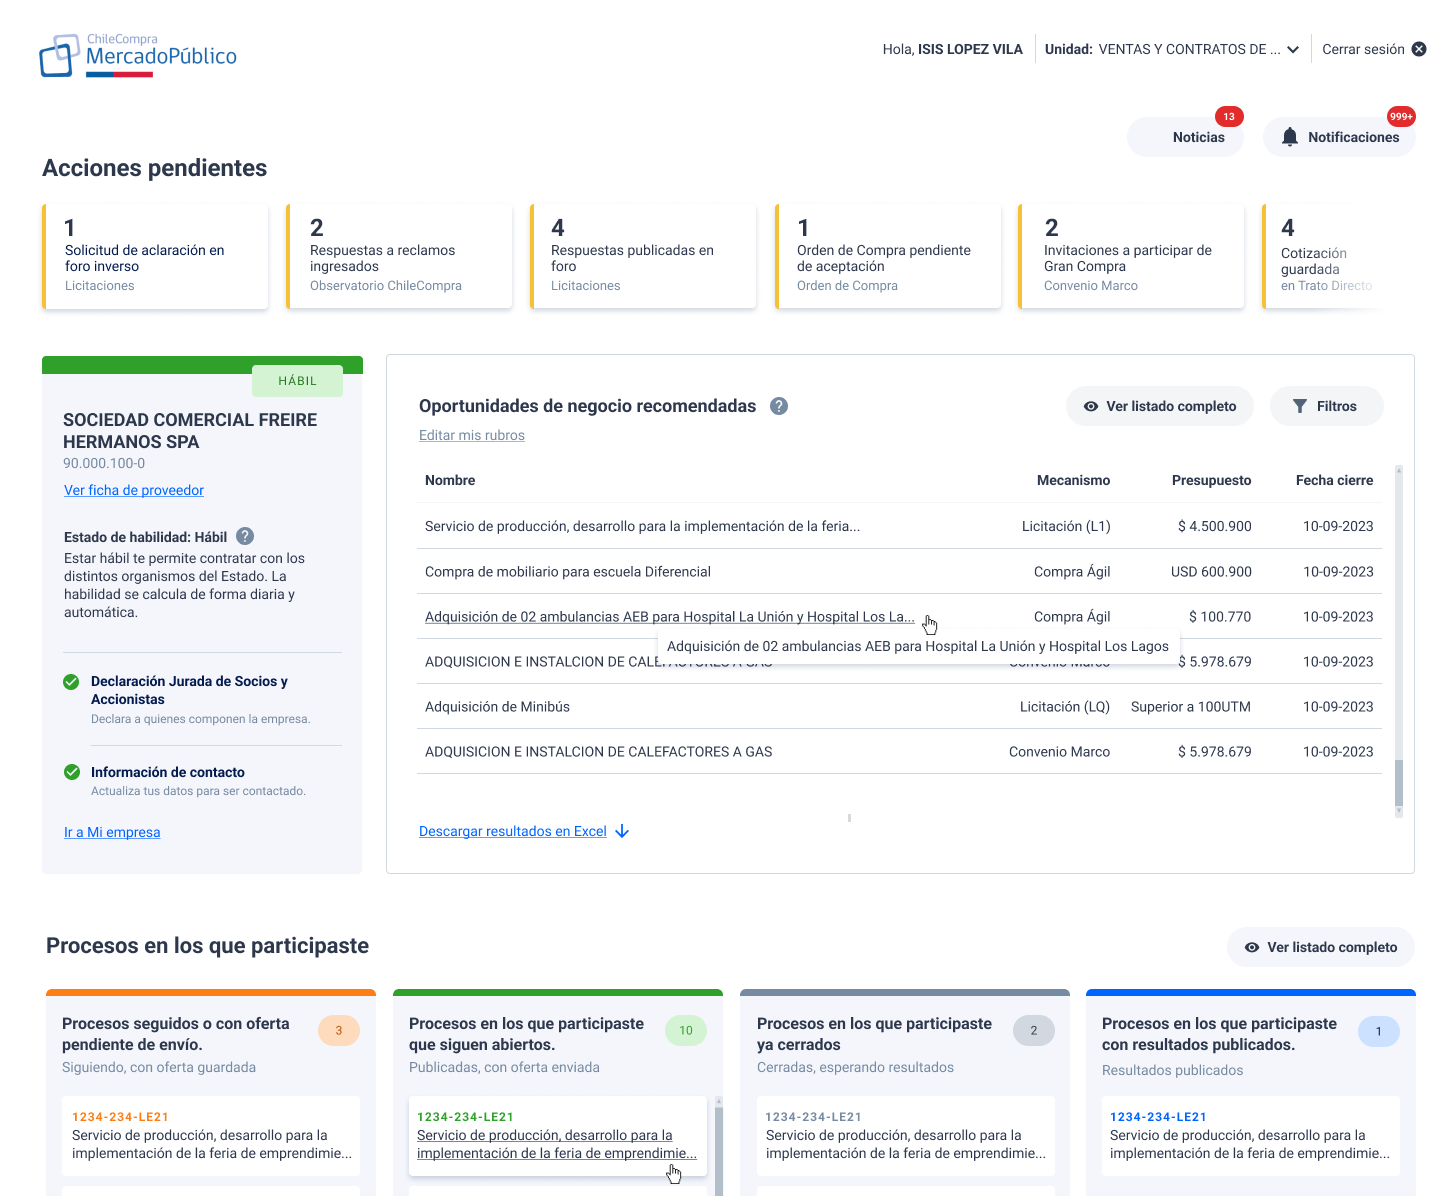Screen dimensions: 1454x1196
Task: Expand the Unidad VENTAS Y CONTRATOS dropdown
Action: click(x=1292, y=48)
